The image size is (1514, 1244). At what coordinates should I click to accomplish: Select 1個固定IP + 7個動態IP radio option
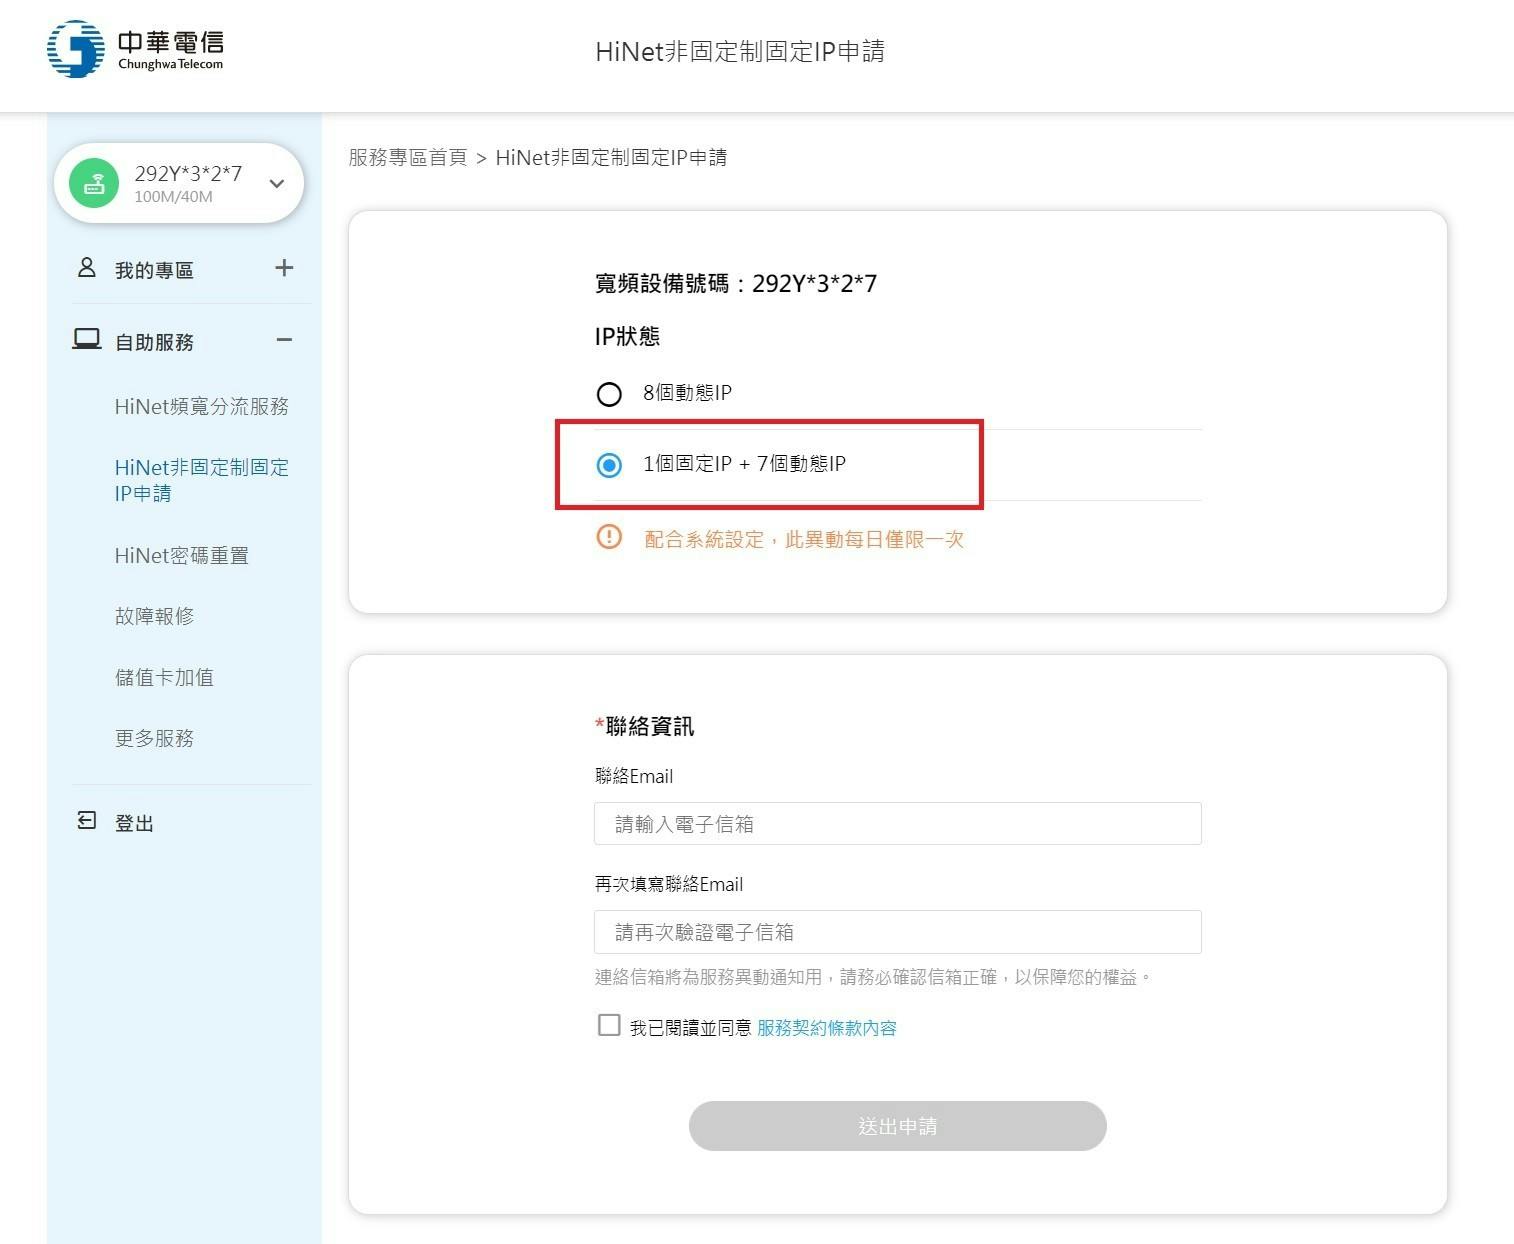[x=609, y=465]
